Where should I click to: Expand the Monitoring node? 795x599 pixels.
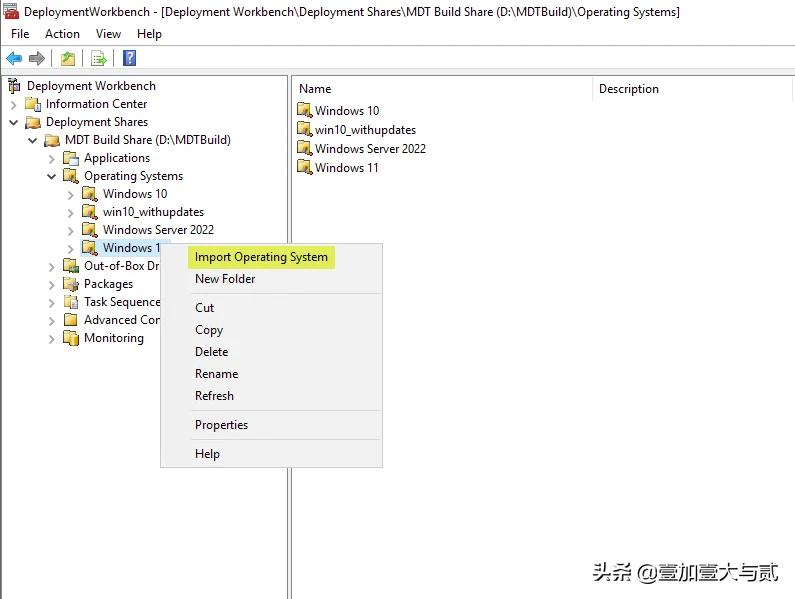52,339
